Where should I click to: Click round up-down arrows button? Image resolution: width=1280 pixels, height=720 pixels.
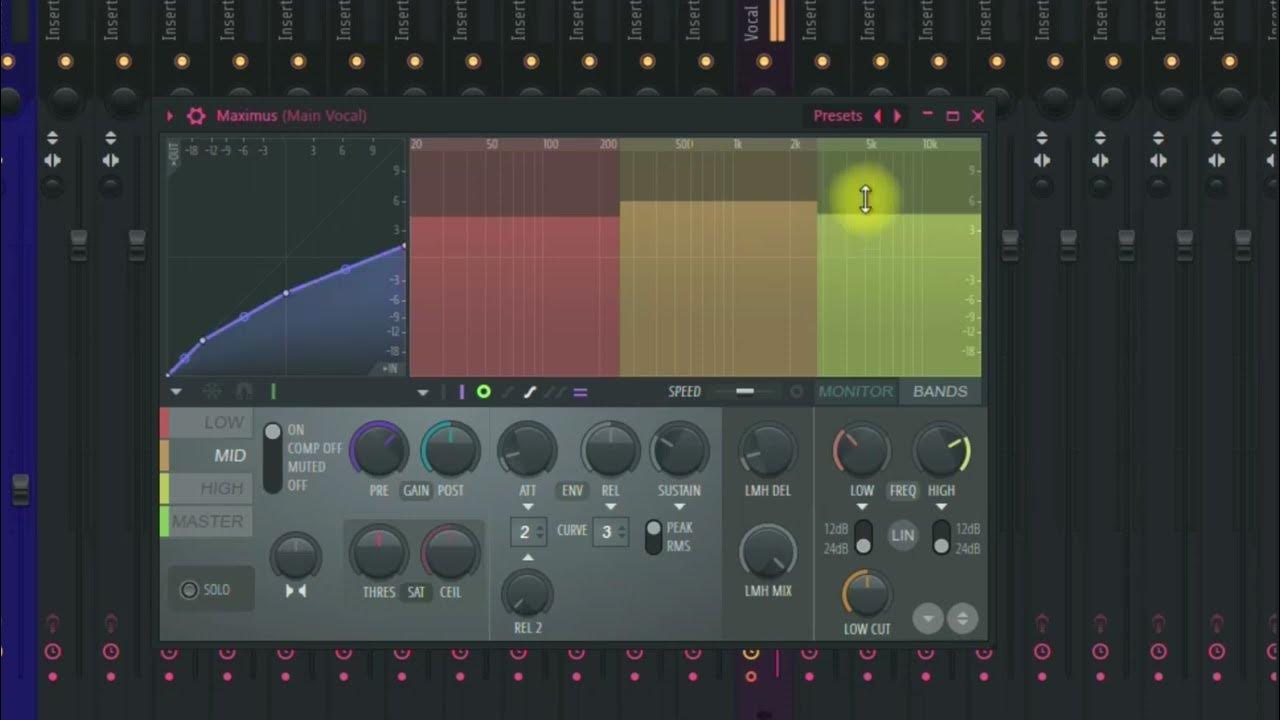(x=962, y=619)
